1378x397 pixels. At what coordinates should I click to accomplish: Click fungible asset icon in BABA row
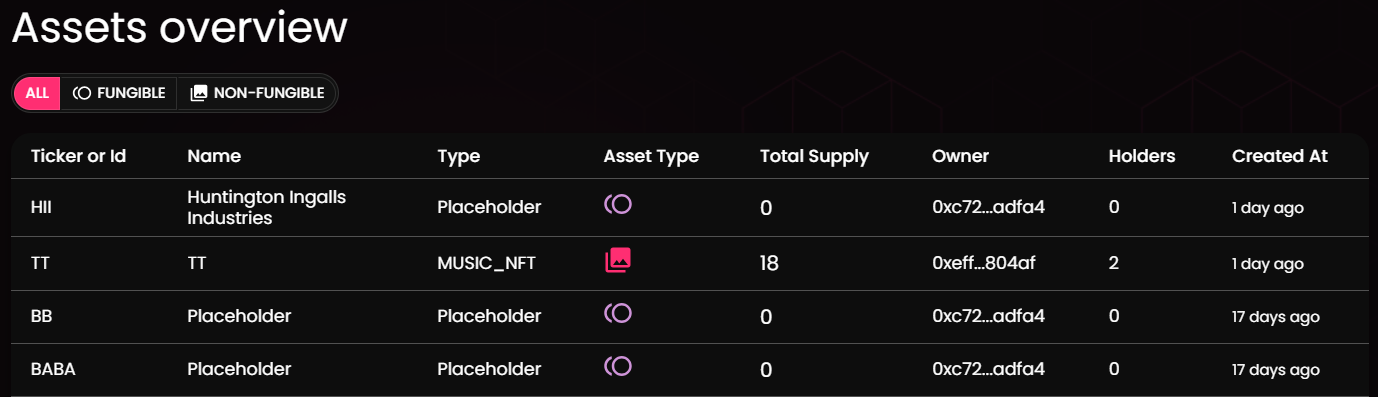(x=618, y=366)
